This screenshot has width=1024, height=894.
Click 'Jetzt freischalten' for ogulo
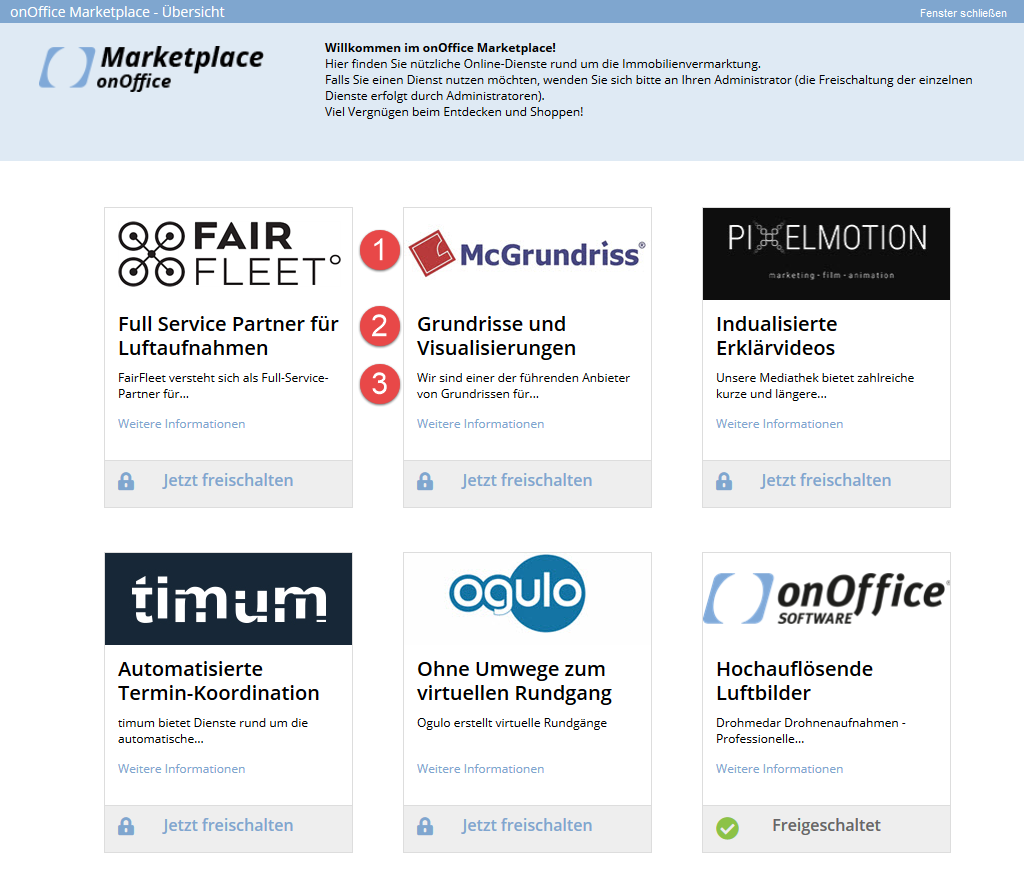pos(527,825)
